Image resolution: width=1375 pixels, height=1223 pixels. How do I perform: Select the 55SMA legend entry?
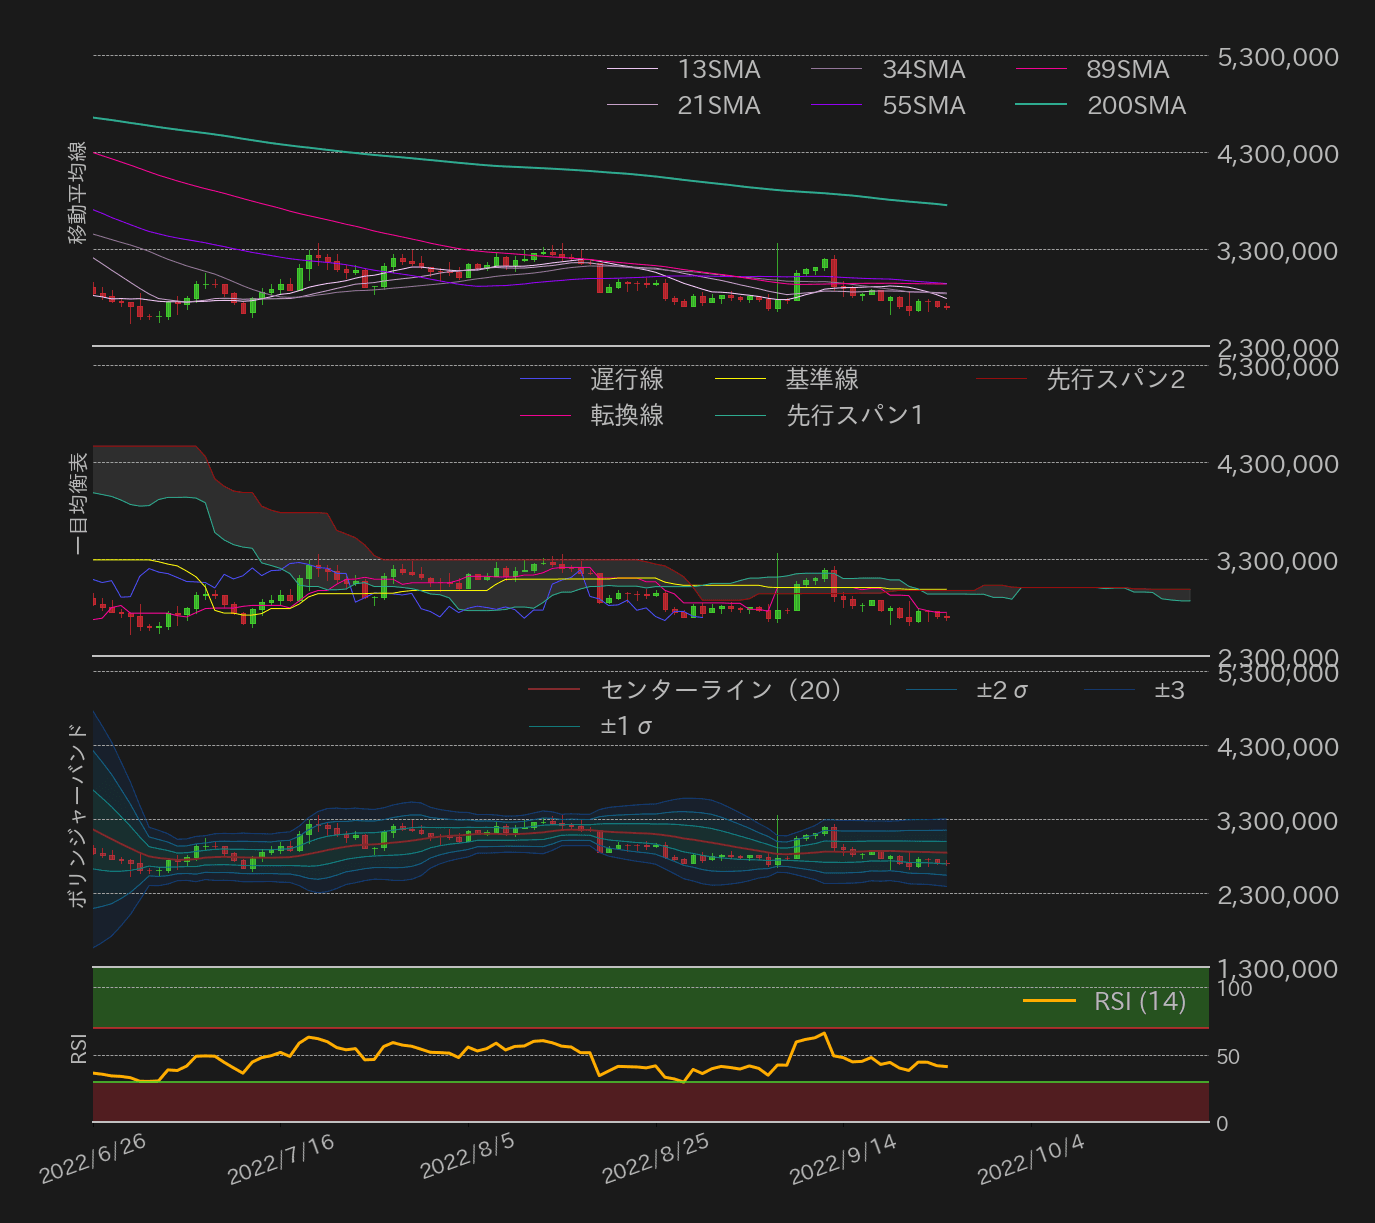pyautogui.click(x=922, y=105)
